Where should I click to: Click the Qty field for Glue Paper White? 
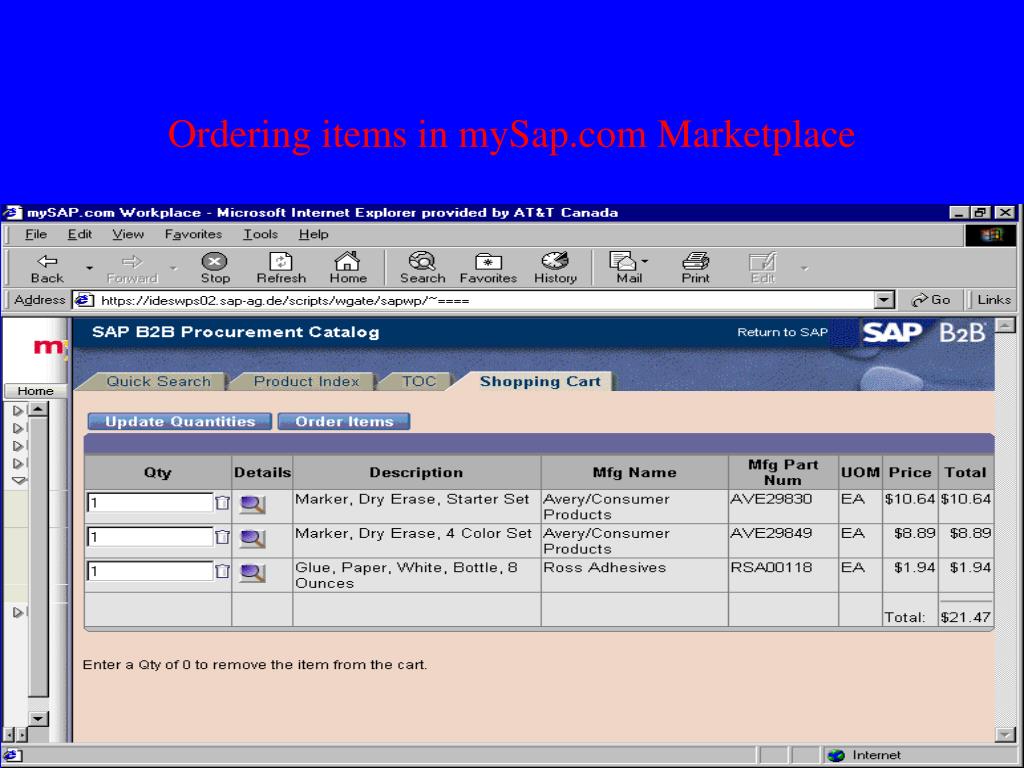click(150, 571)
